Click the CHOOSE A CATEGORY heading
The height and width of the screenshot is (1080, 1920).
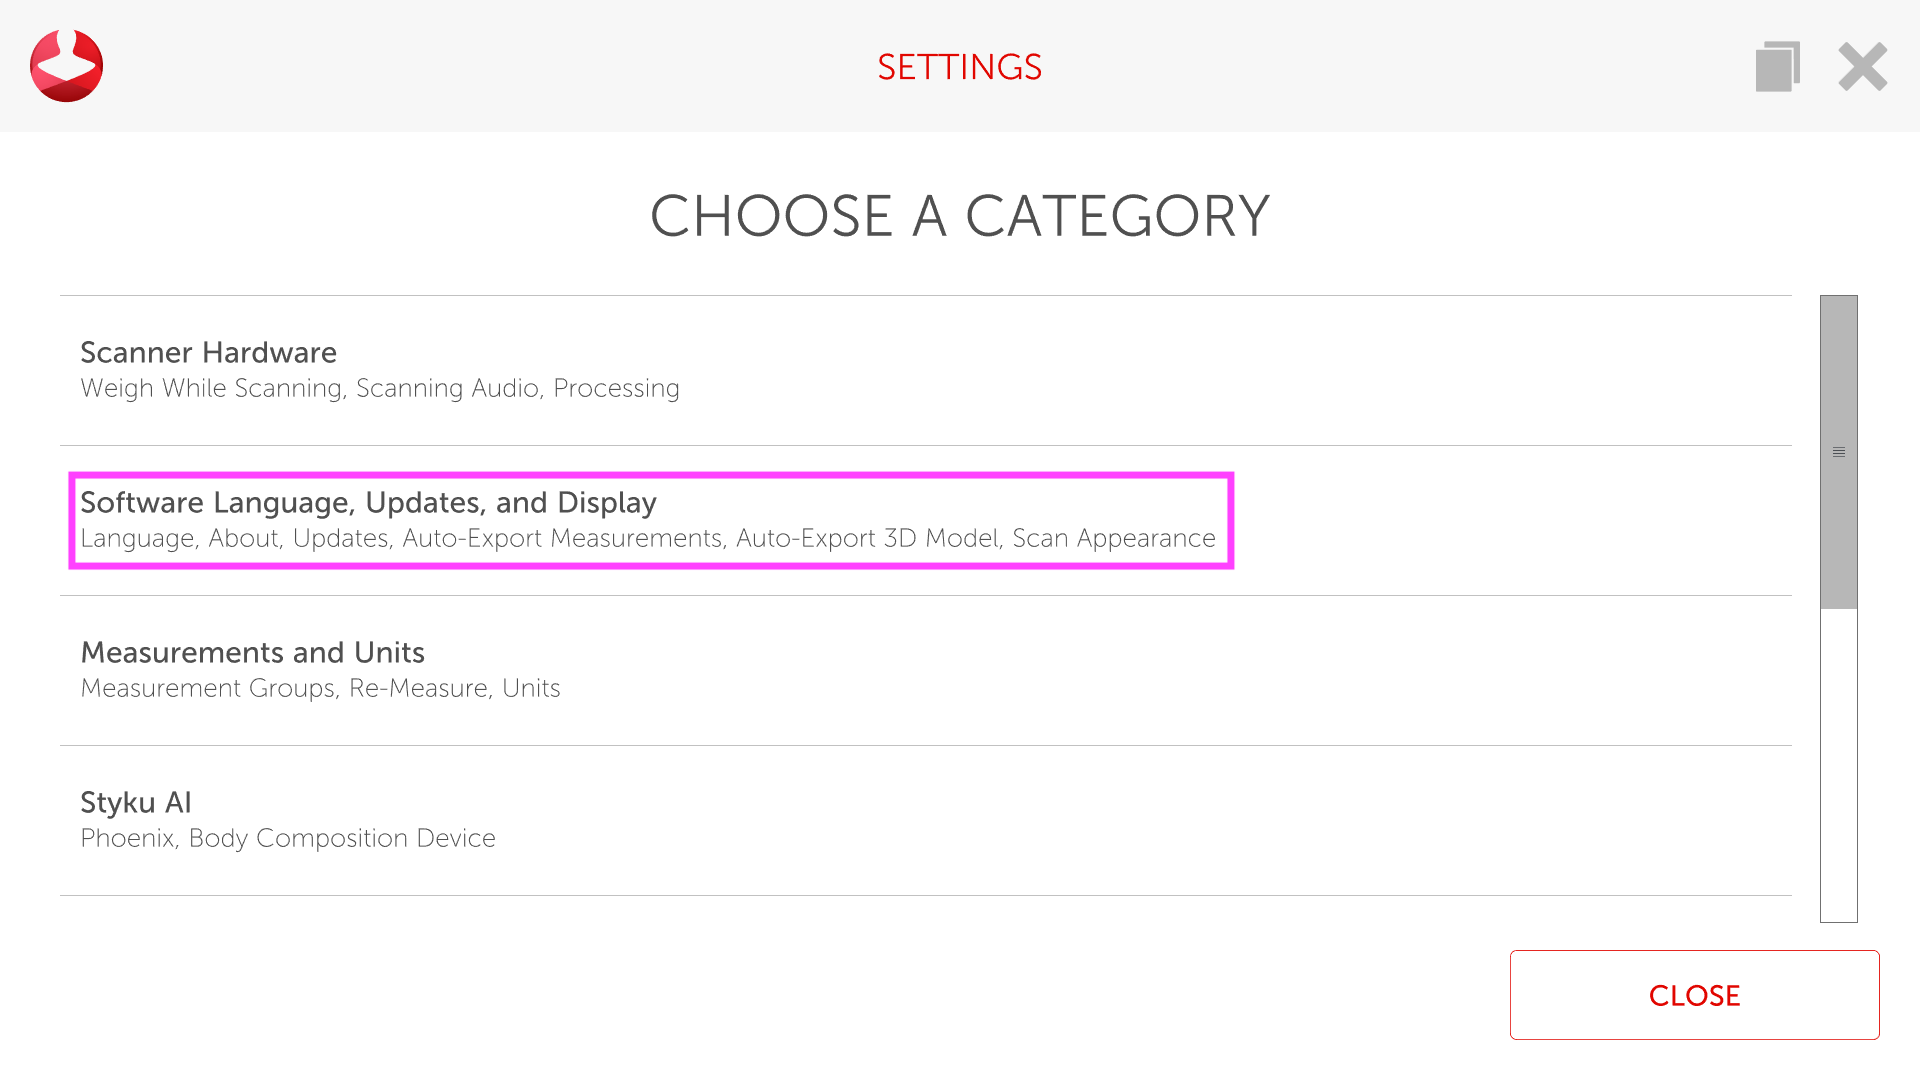click(959, 216)
